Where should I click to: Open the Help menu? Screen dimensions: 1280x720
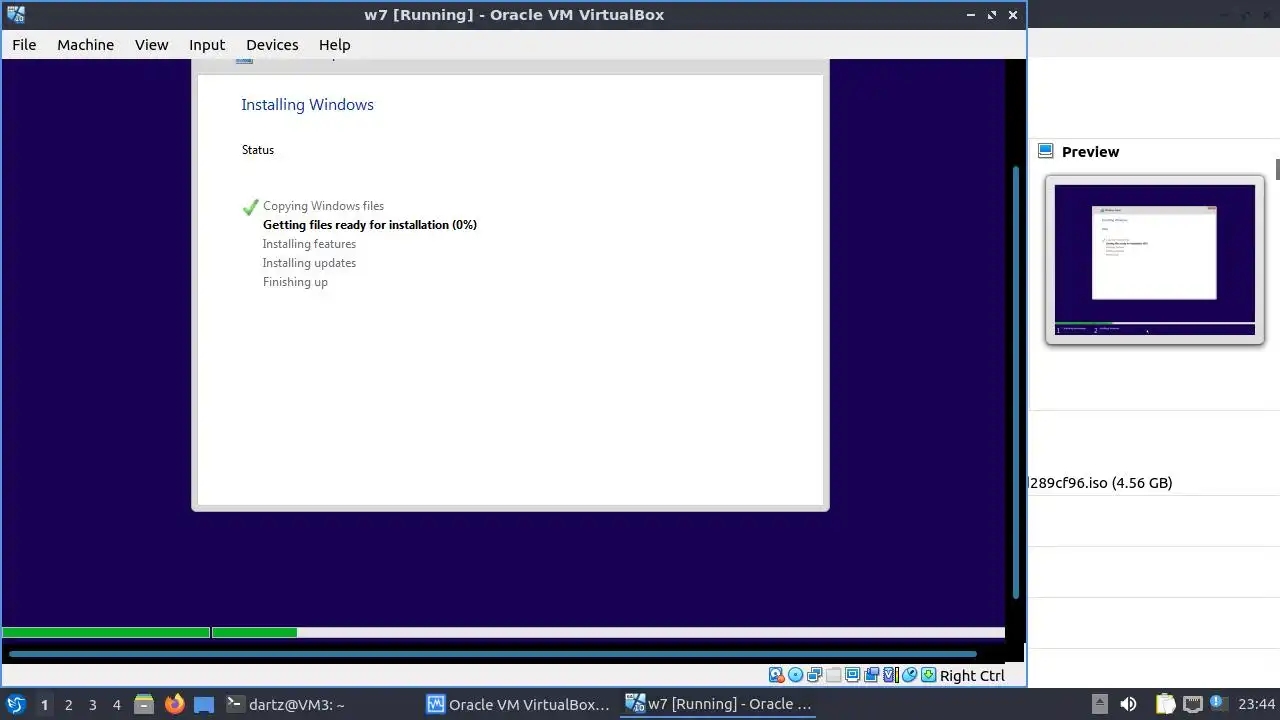334,45
